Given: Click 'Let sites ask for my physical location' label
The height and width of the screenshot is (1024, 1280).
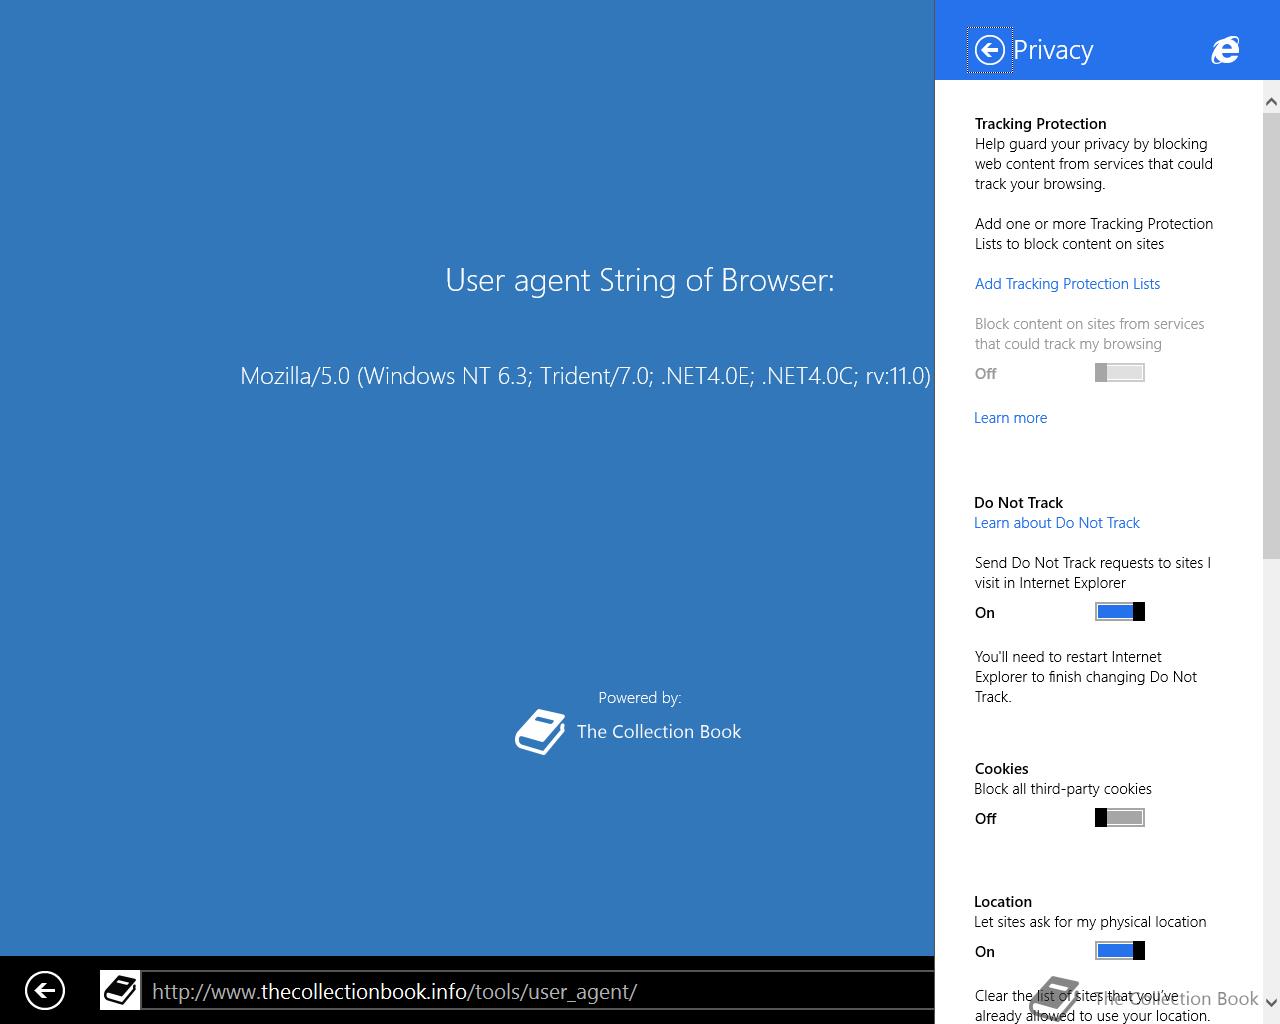Looking at the screenshot, I should (1090, 922).
